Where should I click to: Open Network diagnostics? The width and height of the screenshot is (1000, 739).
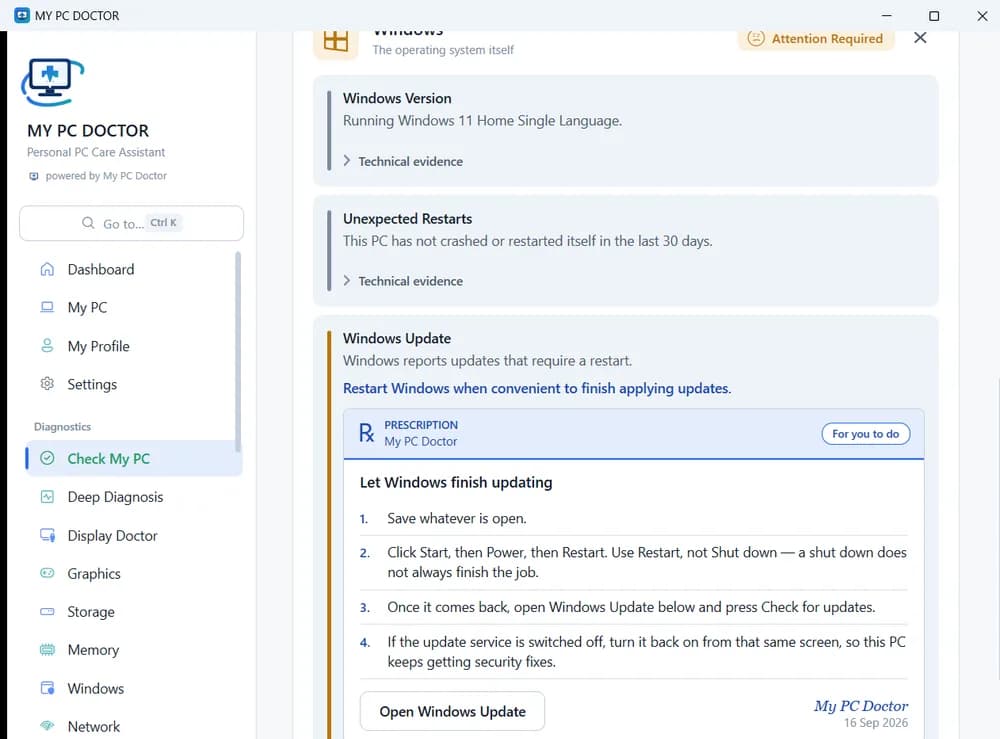pos(134,726)
